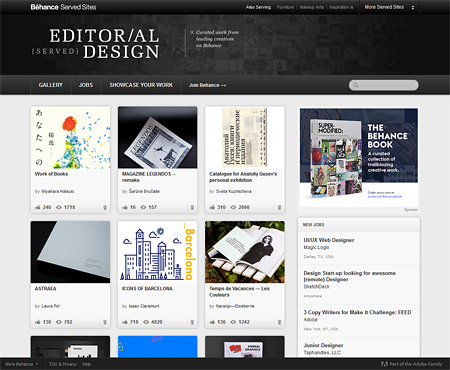Click the thumbs-up icon on ASTRAEA card
The height and width of the screenshot is (370, 450).
(x=38, y=322)
